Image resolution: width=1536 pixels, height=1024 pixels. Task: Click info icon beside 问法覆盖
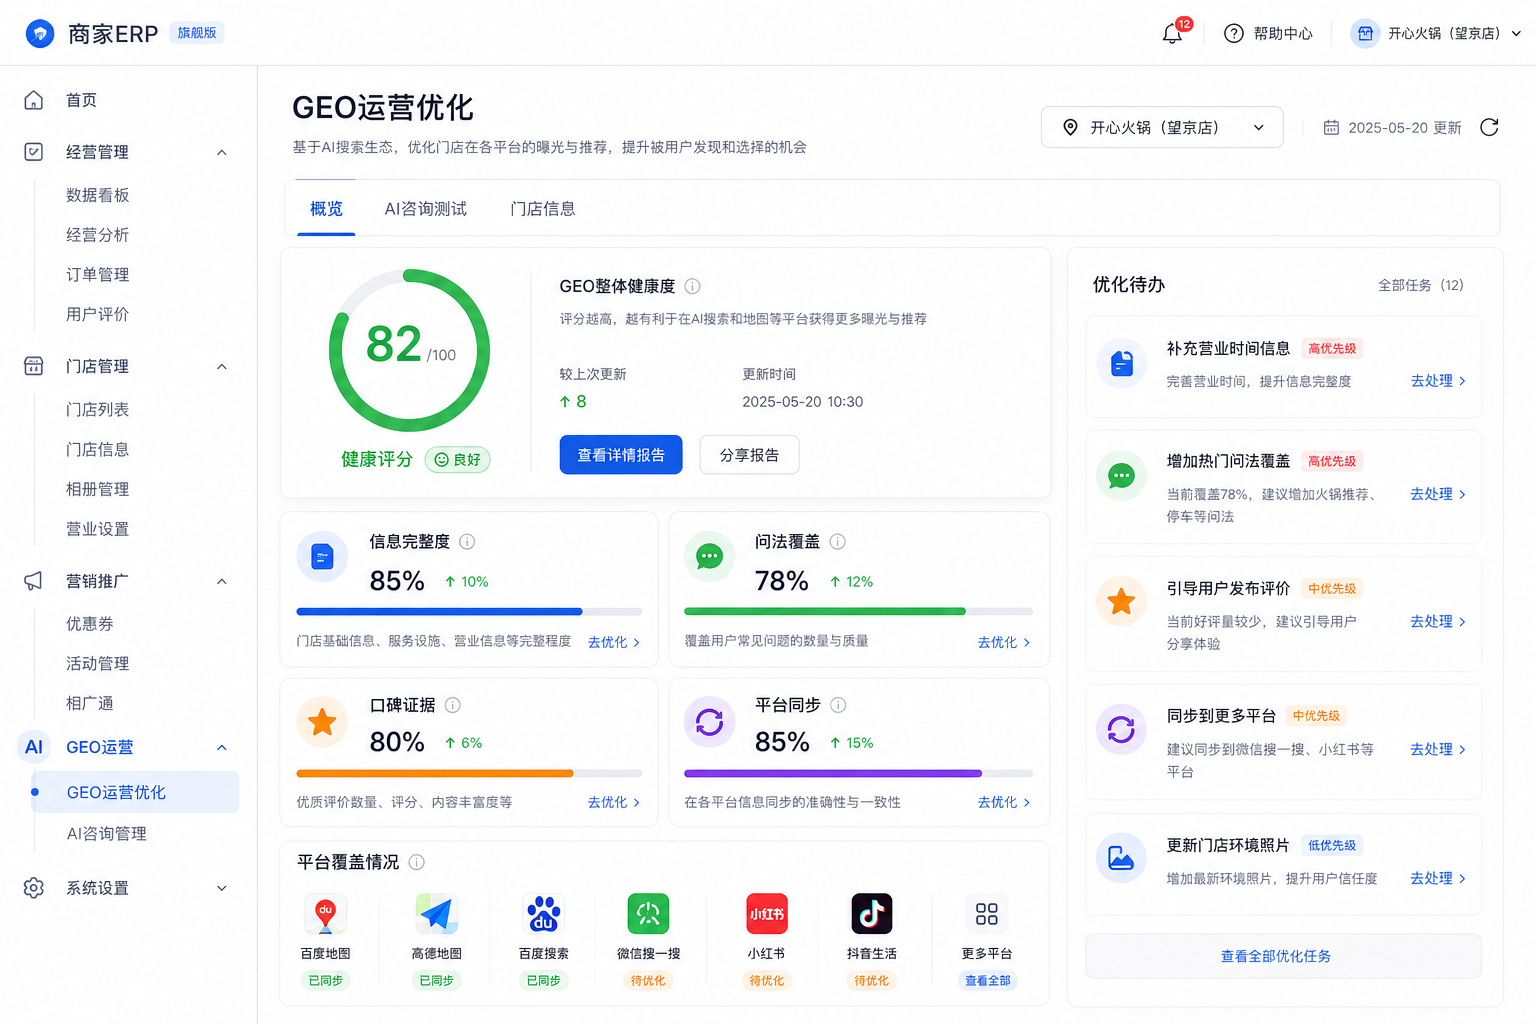tap(838, 542)
